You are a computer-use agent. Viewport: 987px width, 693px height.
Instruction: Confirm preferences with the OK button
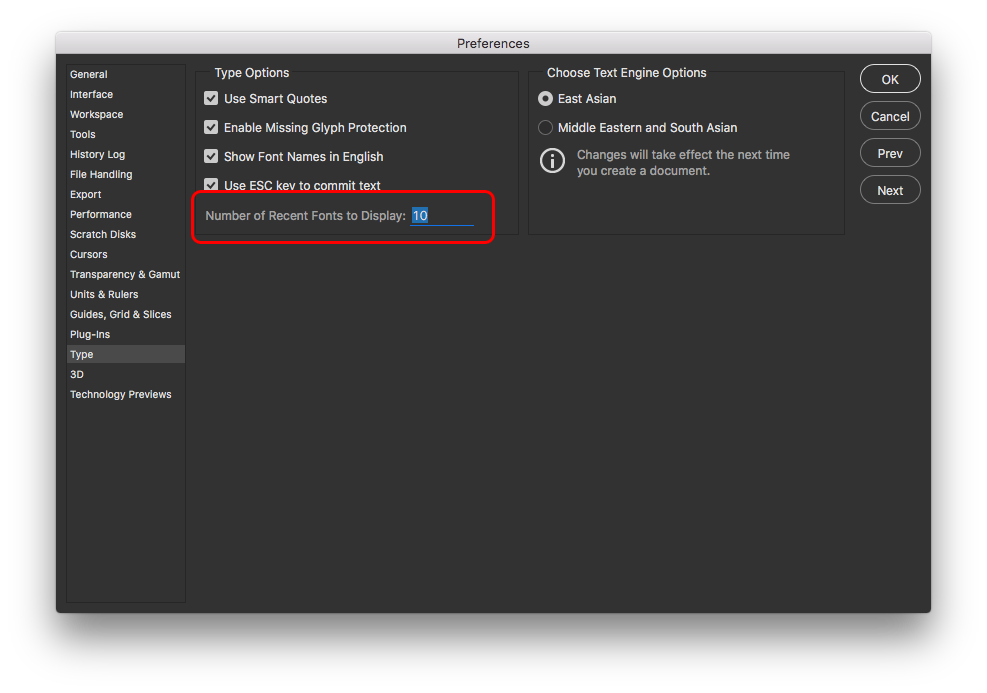[x=890, y=79]
